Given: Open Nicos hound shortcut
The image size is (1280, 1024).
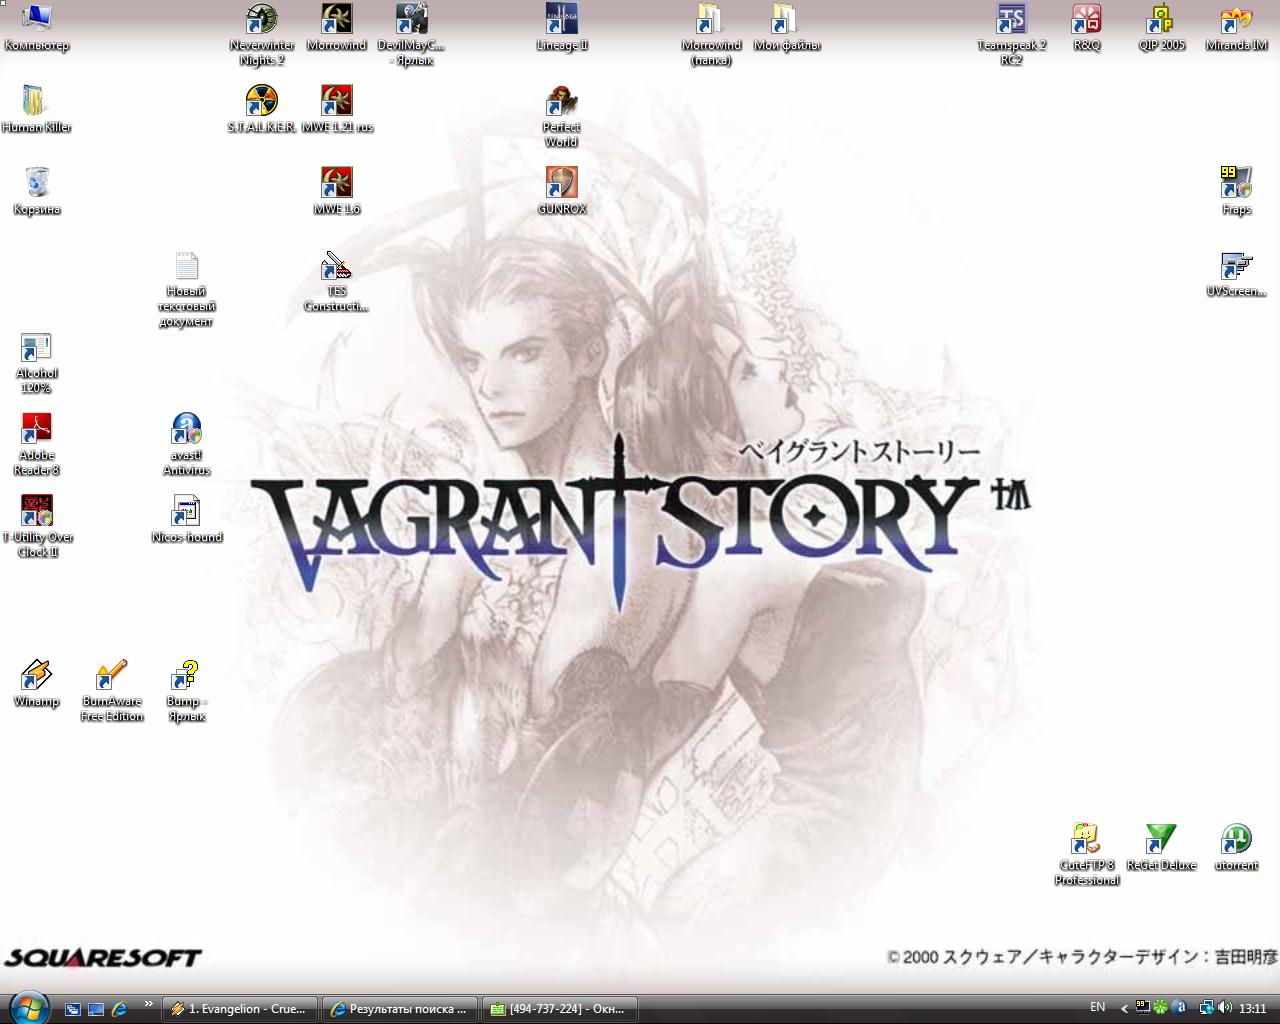Looking at the screenshot, I should click(x=186, y=519).
